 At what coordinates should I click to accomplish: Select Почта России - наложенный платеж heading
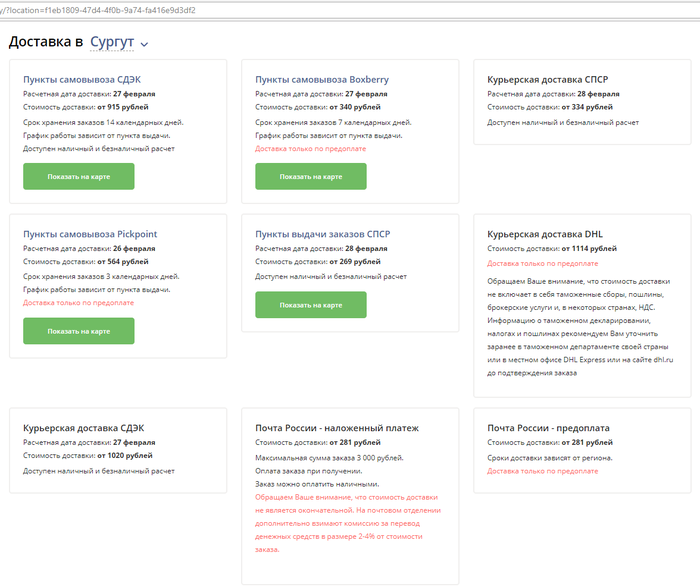[337, 428]
